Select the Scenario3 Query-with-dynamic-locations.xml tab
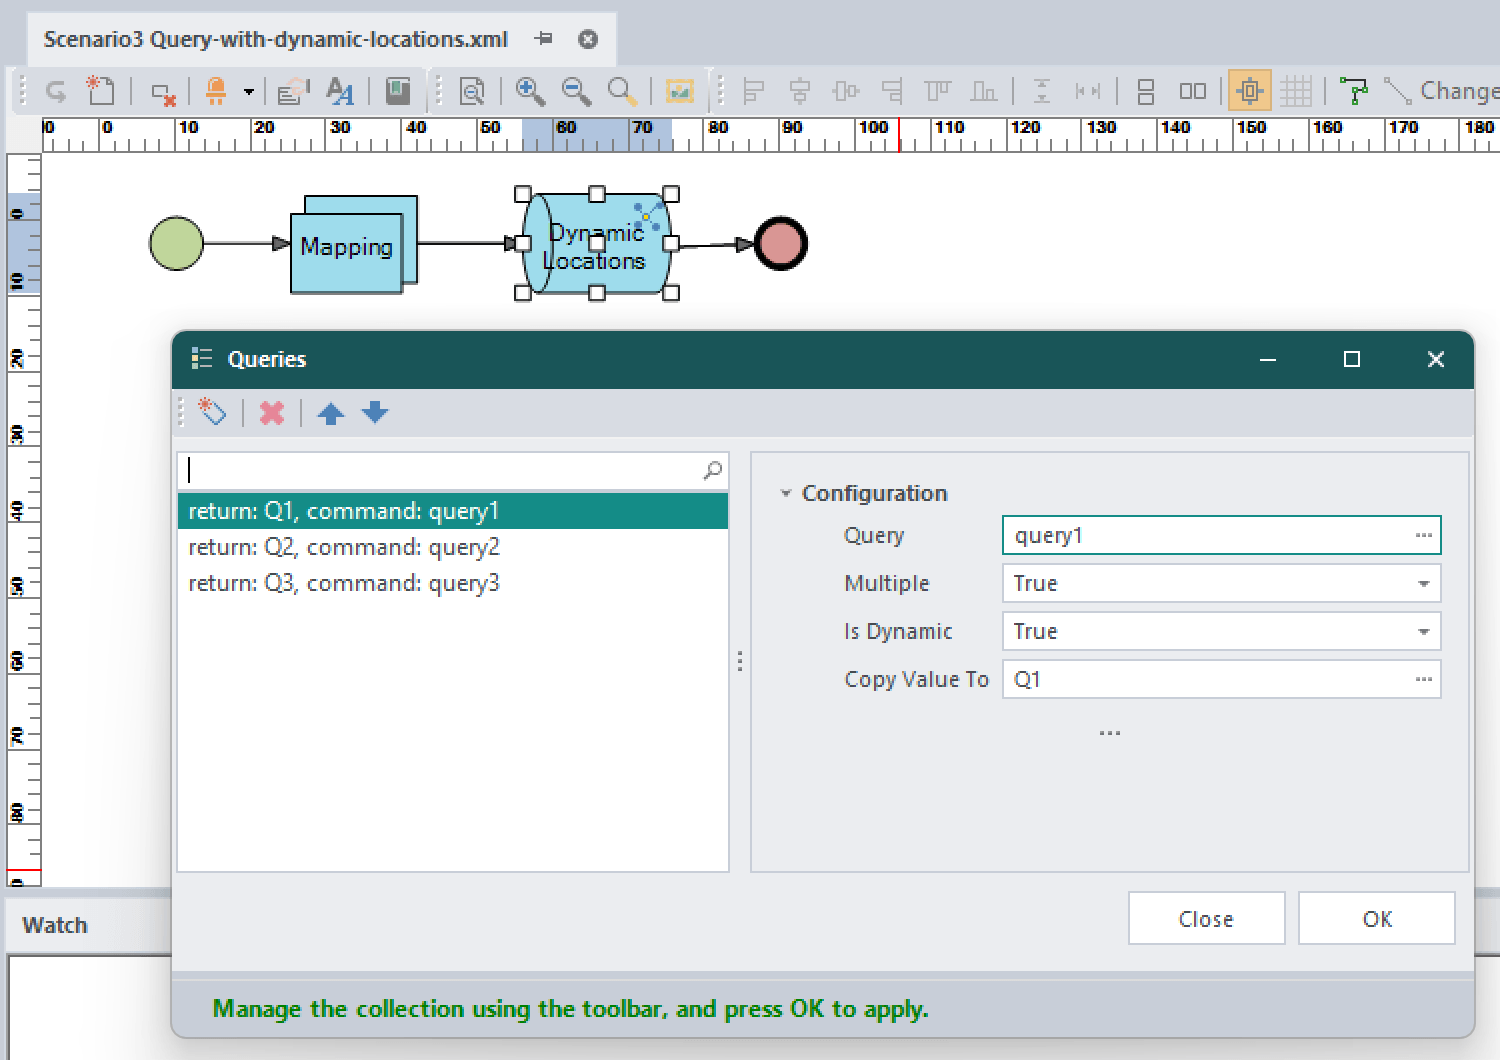 point(276,40)
